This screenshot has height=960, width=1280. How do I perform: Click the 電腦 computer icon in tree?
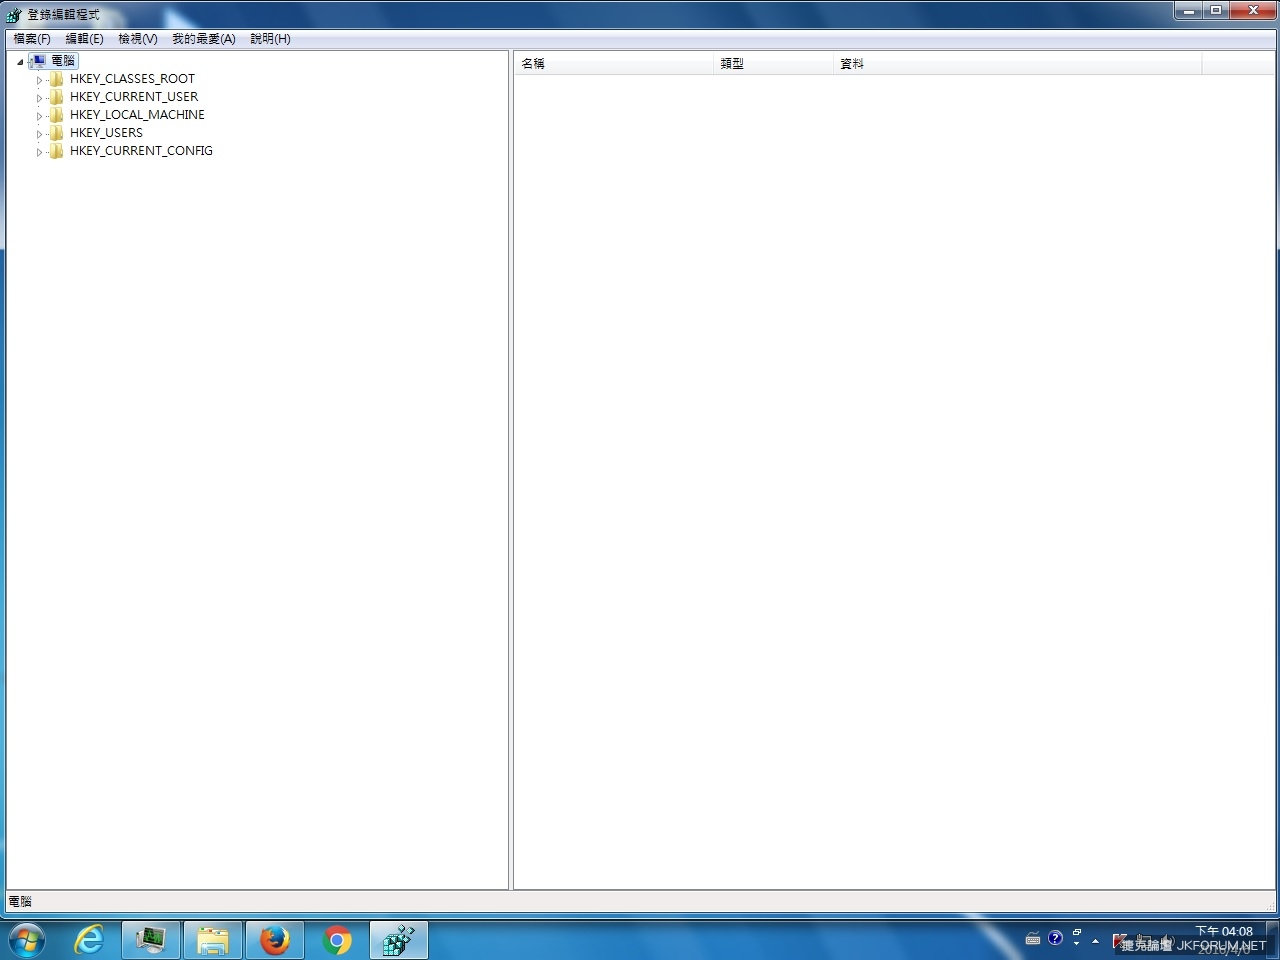pos(39,61)
